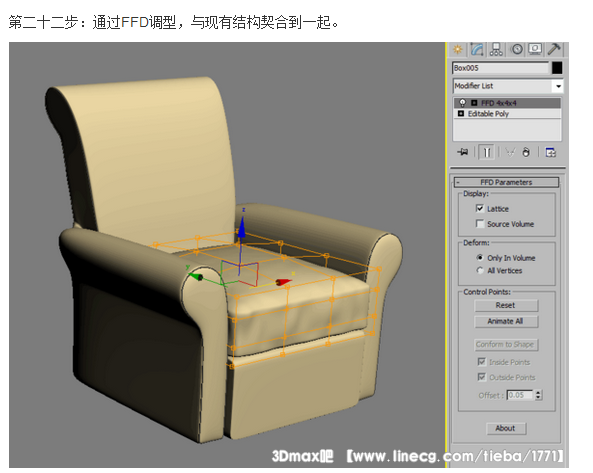Viewport: 593px width, 473px height.
Task: Select the Only In Volume radio
Action: (480, 257)
